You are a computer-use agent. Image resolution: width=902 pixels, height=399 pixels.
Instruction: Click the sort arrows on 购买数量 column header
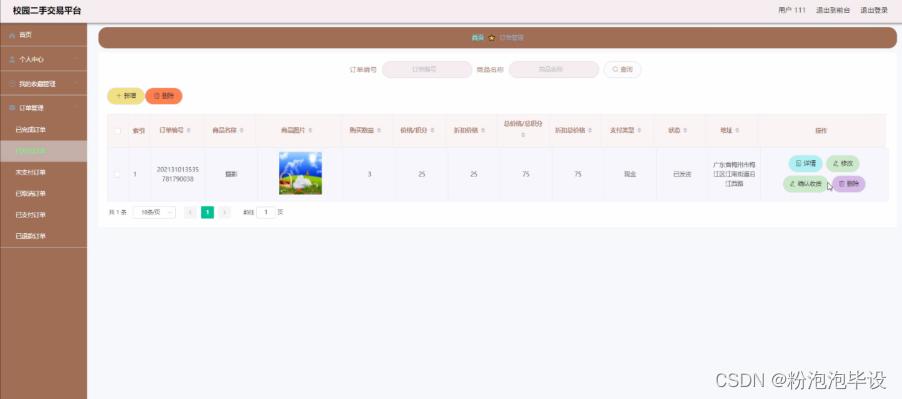click(380, 131)
